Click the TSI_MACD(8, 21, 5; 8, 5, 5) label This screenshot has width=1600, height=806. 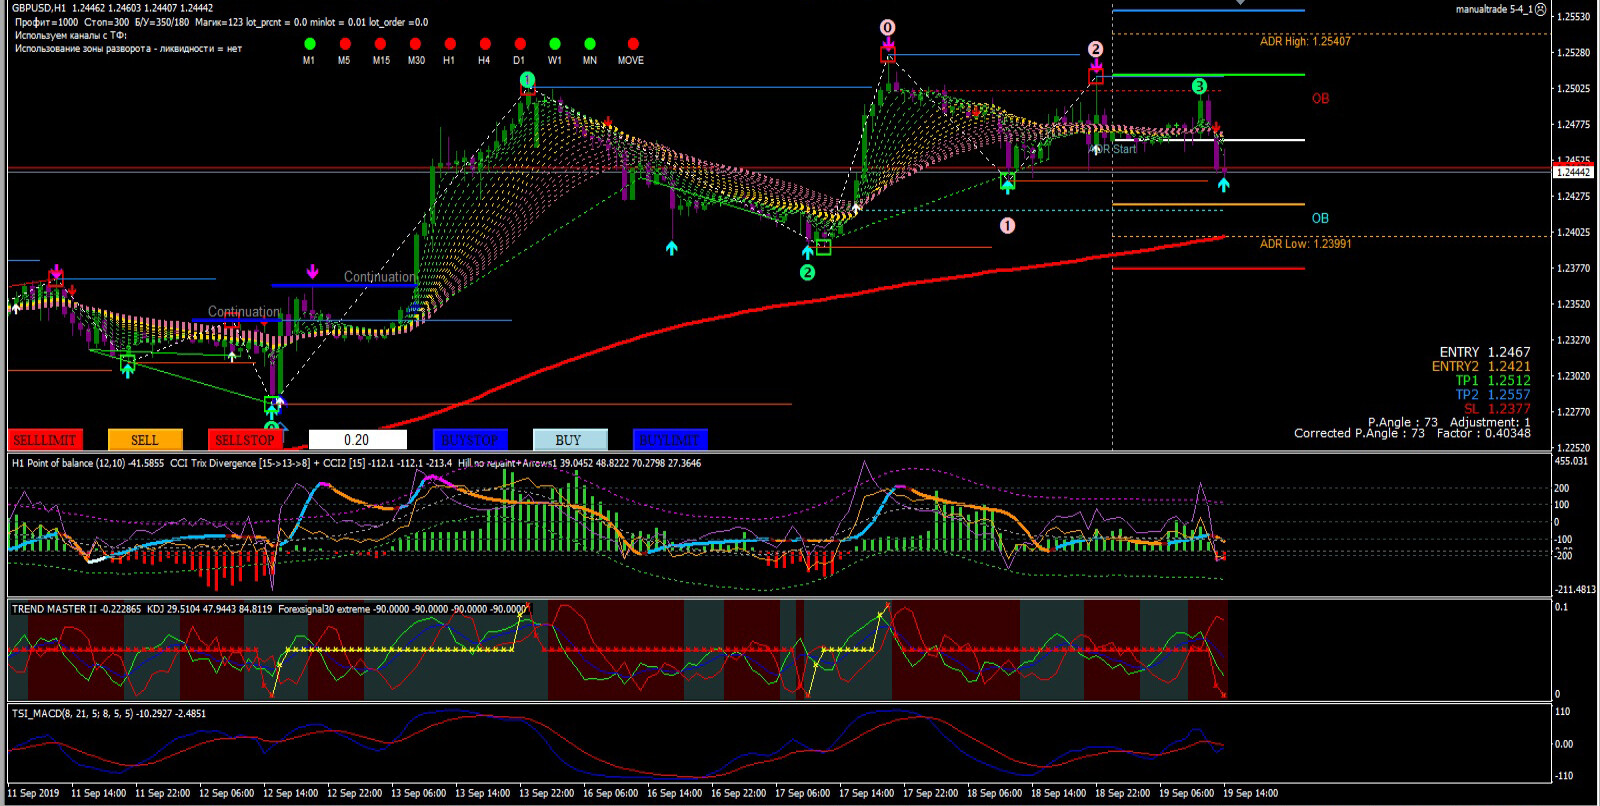(x=72, y=713)
